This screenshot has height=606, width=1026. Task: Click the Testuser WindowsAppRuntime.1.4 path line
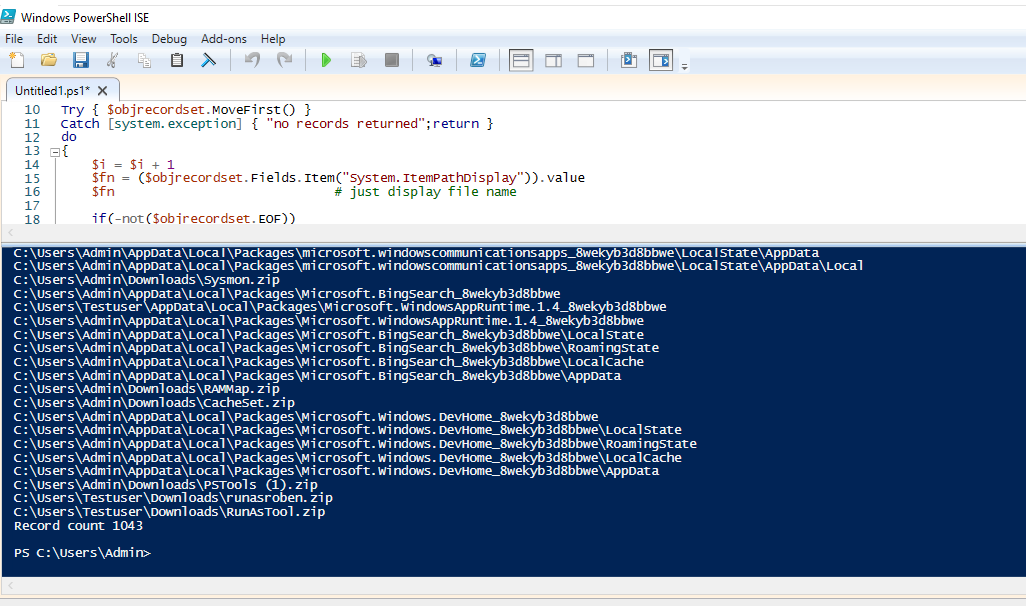340,307
